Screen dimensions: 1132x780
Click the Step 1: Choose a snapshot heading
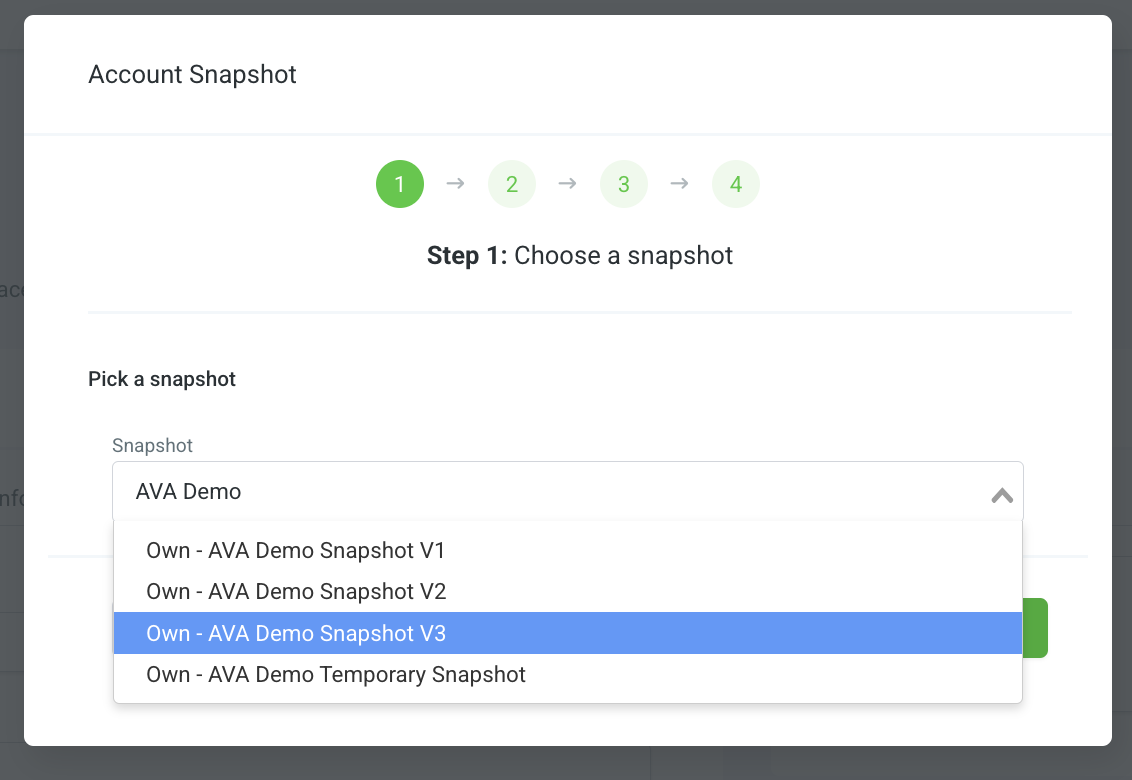[580, 256]
